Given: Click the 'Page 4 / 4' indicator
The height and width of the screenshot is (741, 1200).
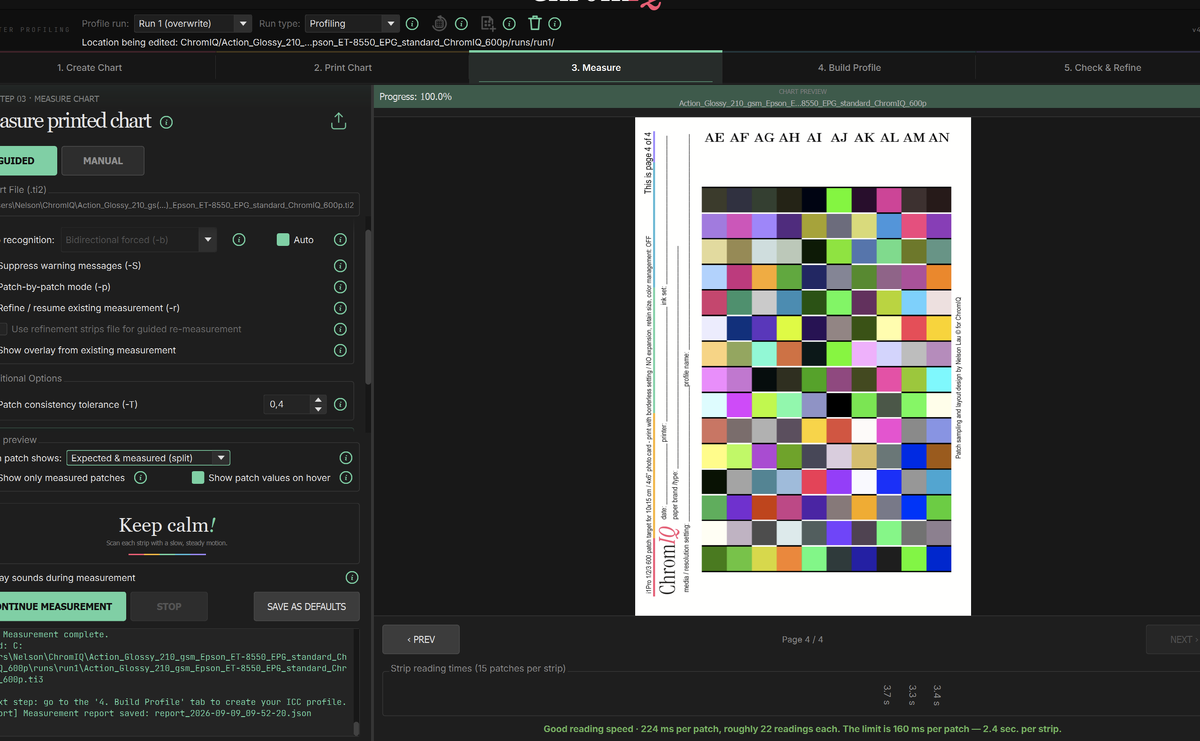Looking at the screenshot, I should (803, 639).
